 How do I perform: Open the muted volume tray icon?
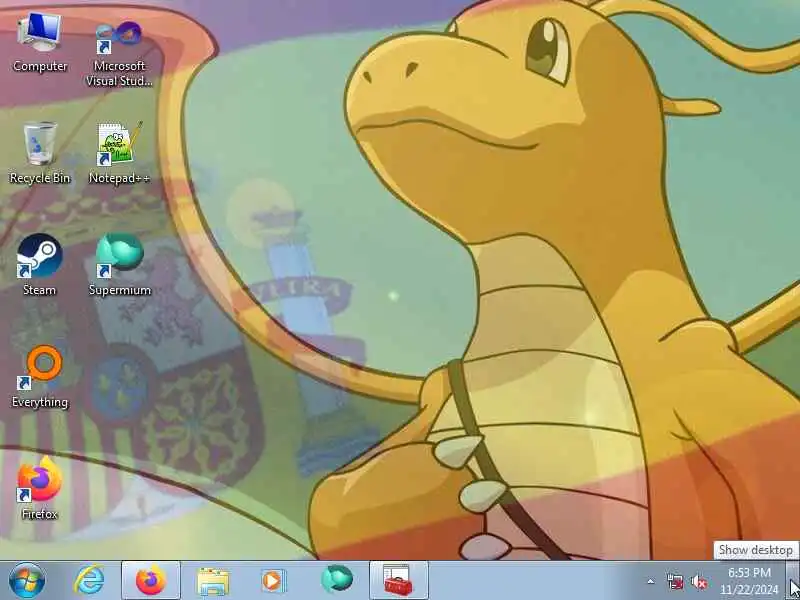698,581
